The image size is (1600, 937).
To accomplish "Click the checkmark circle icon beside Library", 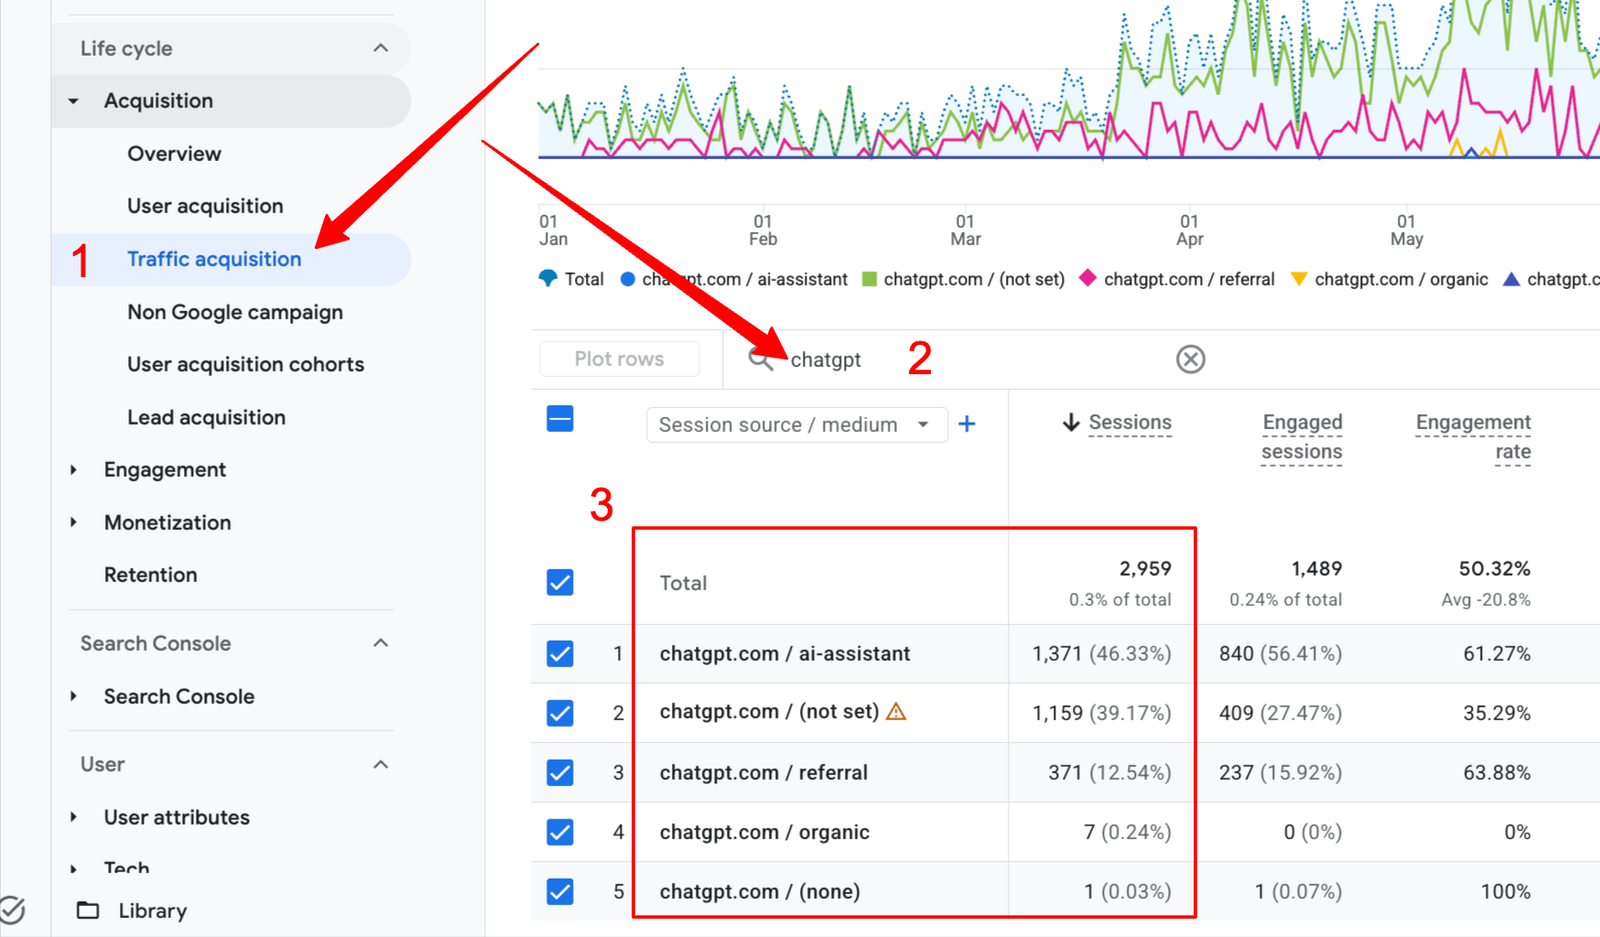I will (11, 910).
